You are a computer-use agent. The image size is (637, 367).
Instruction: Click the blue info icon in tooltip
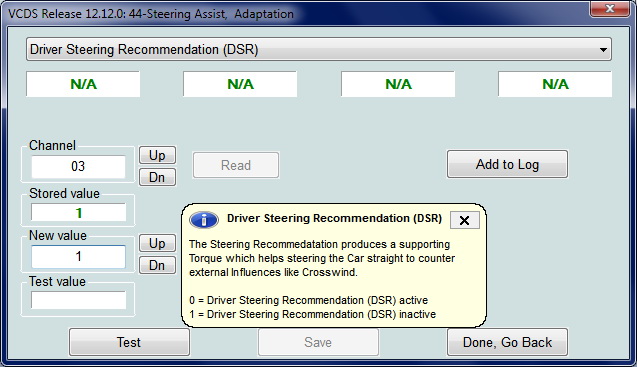[x=204, y=219]
